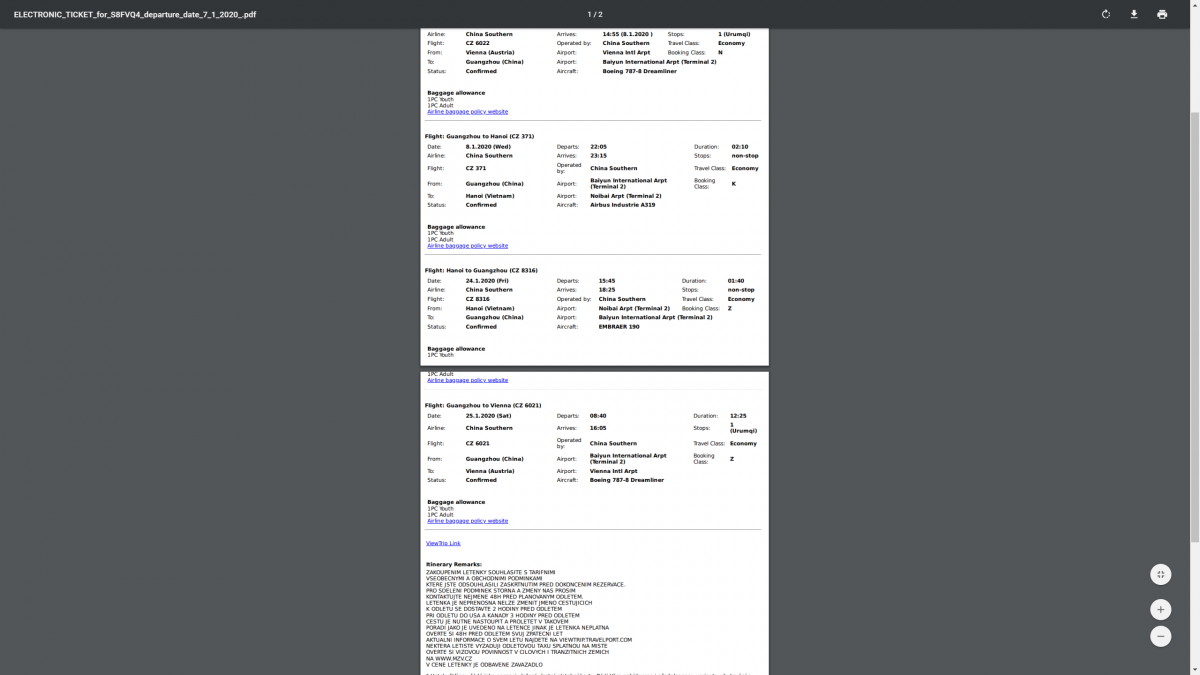Click the page number indicator 1 / 2
Screen dimensions: 1200x675
coord(595,14)
